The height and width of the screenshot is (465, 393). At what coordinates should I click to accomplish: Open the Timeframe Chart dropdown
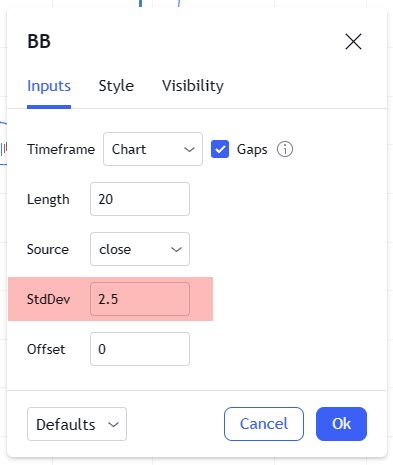(153, 149)
